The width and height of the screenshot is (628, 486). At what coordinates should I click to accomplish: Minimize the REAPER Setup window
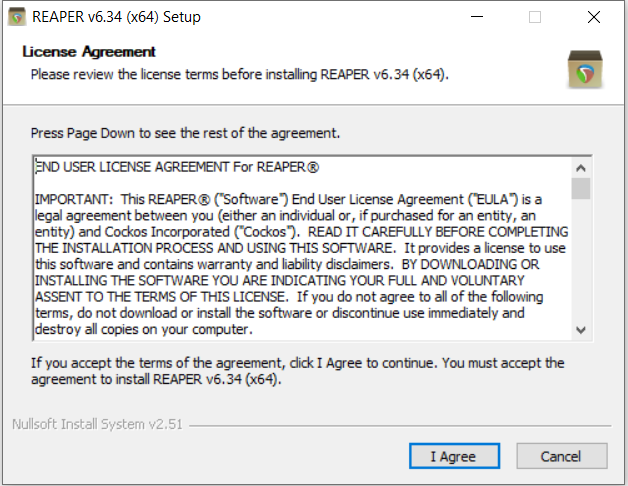pyautogui.click(x=477, y=17)
